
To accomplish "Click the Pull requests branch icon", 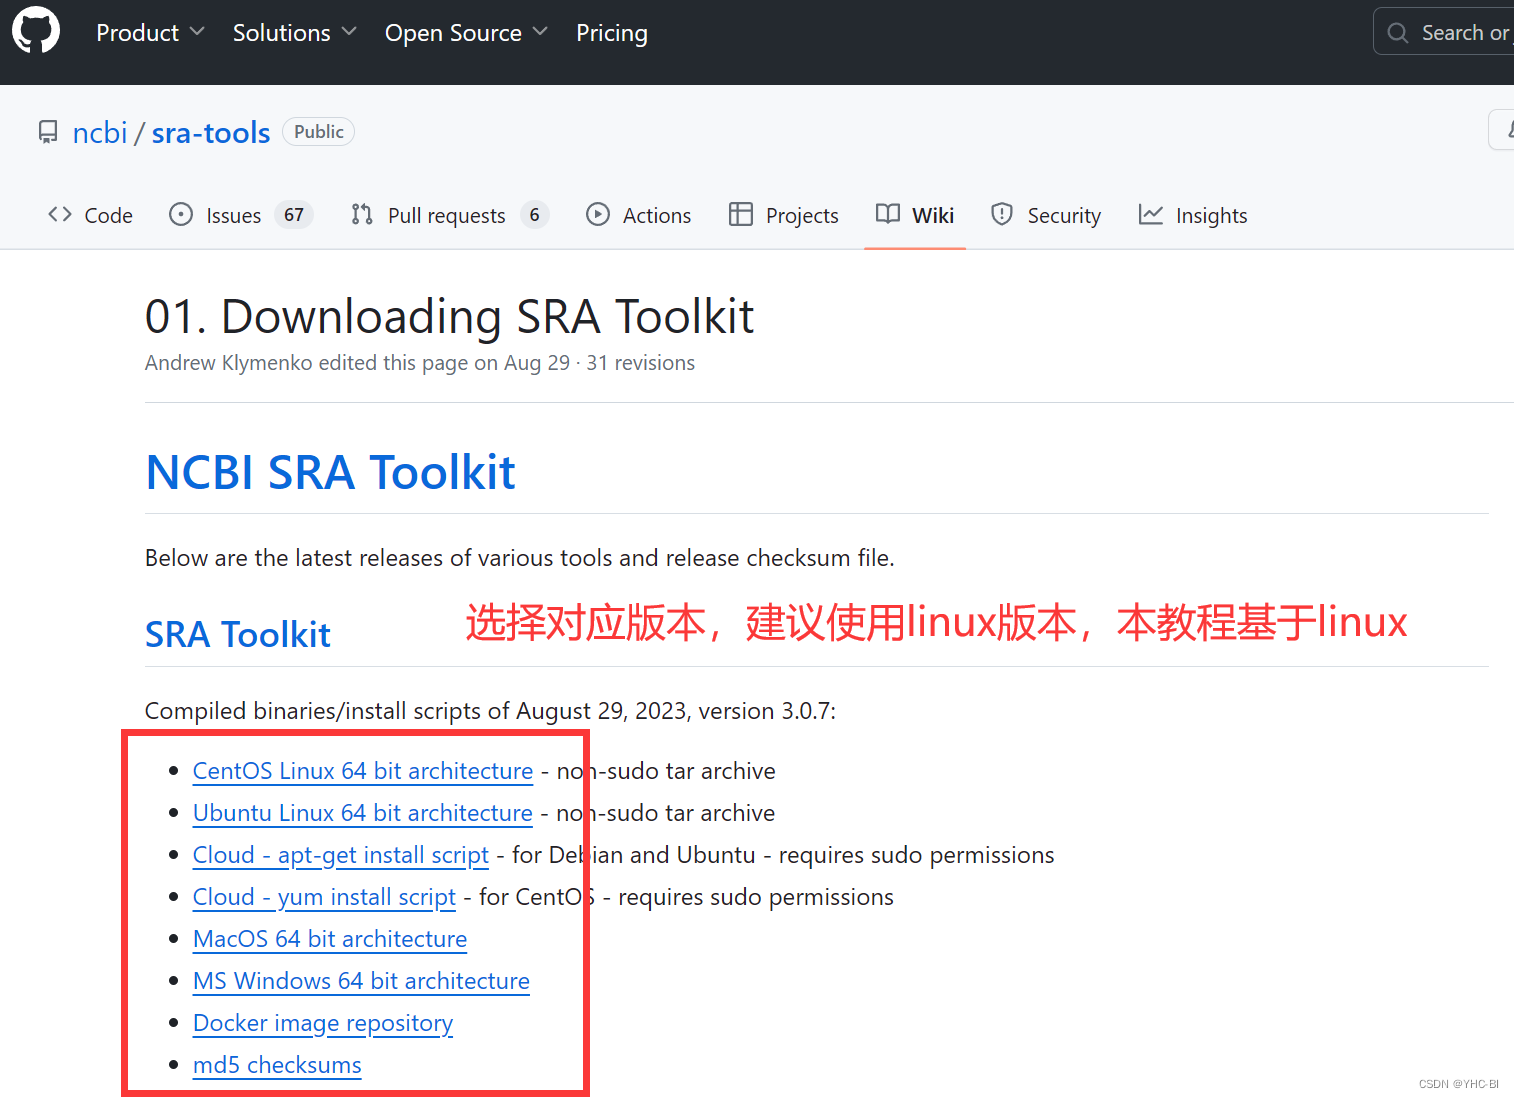I will click(362, 214).
